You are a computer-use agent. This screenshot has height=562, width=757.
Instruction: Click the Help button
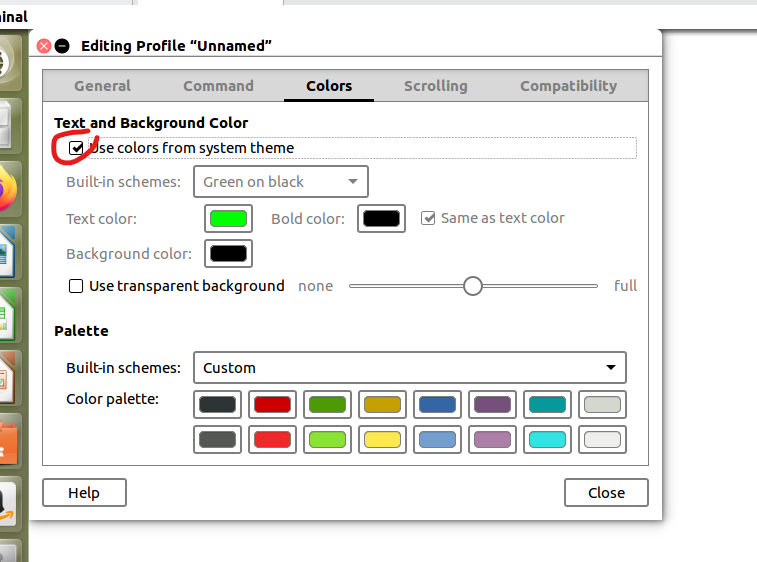(84, 492)
